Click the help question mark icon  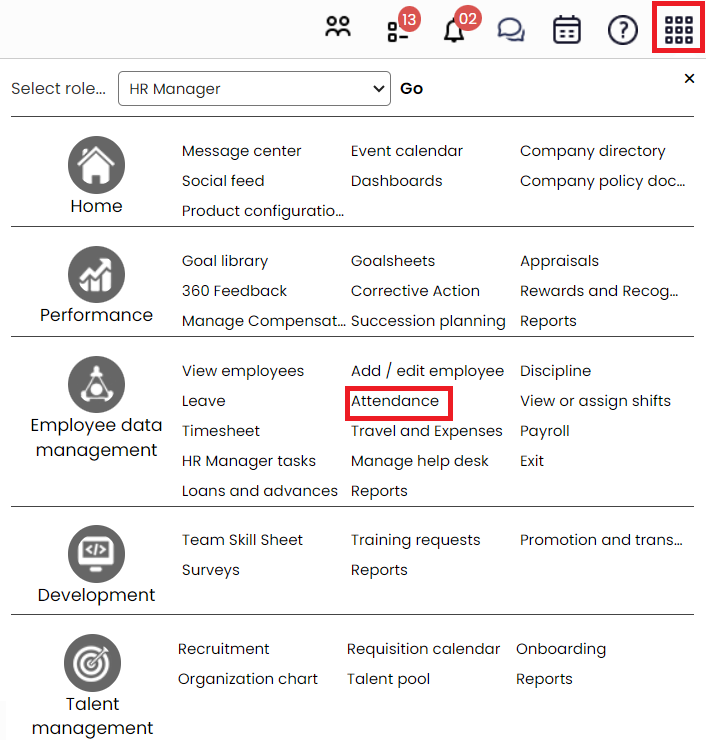coord(623,30)
